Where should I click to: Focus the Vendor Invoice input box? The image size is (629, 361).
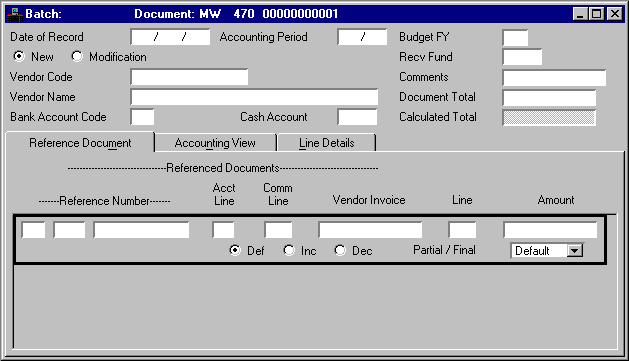[x=370, y=230]
